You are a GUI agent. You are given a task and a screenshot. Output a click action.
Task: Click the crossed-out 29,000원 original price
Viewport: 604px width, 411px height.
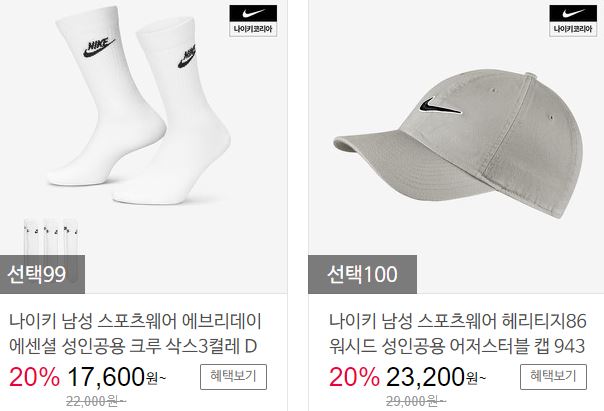pyautogui.click(x=416, y=402)
